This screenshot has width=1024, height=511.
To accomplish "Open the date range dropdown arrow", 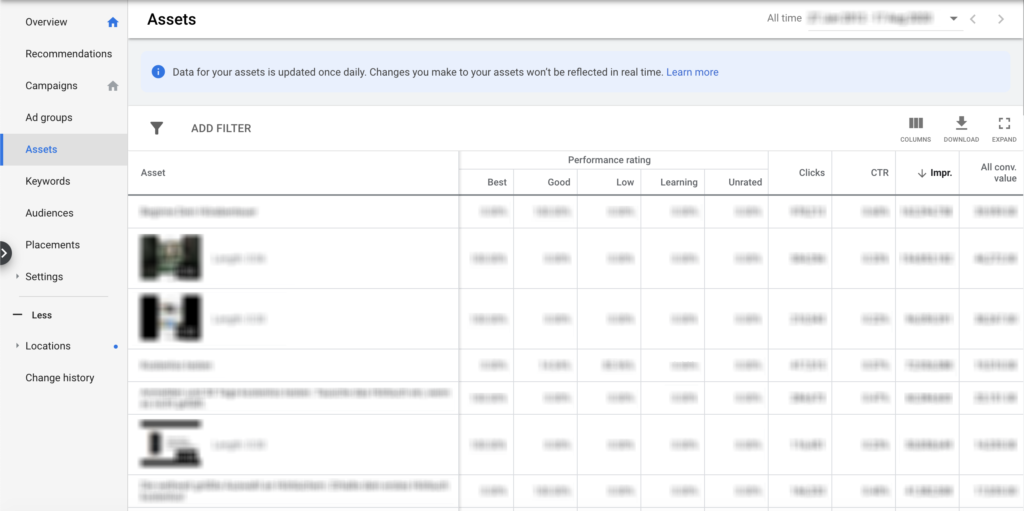I will 953,19.
